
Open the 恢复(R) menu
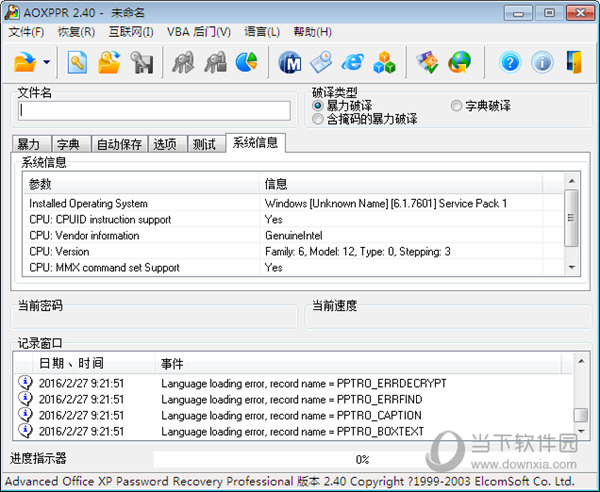point(76,32)
